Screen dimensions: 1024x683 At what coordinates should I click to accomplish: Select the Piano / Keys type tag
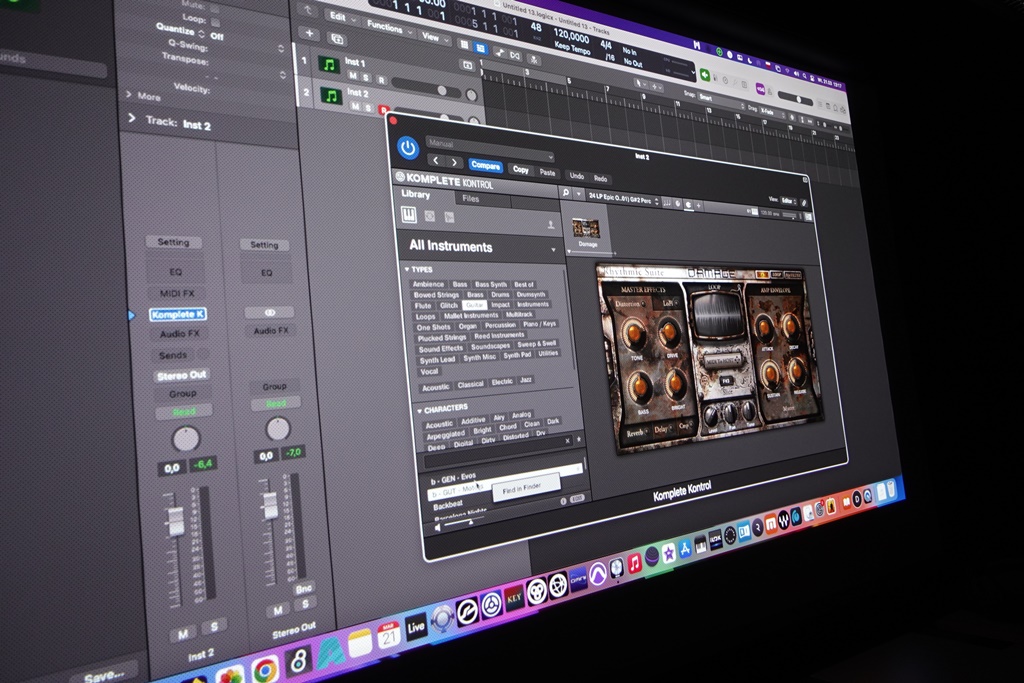tap(539, 324)
